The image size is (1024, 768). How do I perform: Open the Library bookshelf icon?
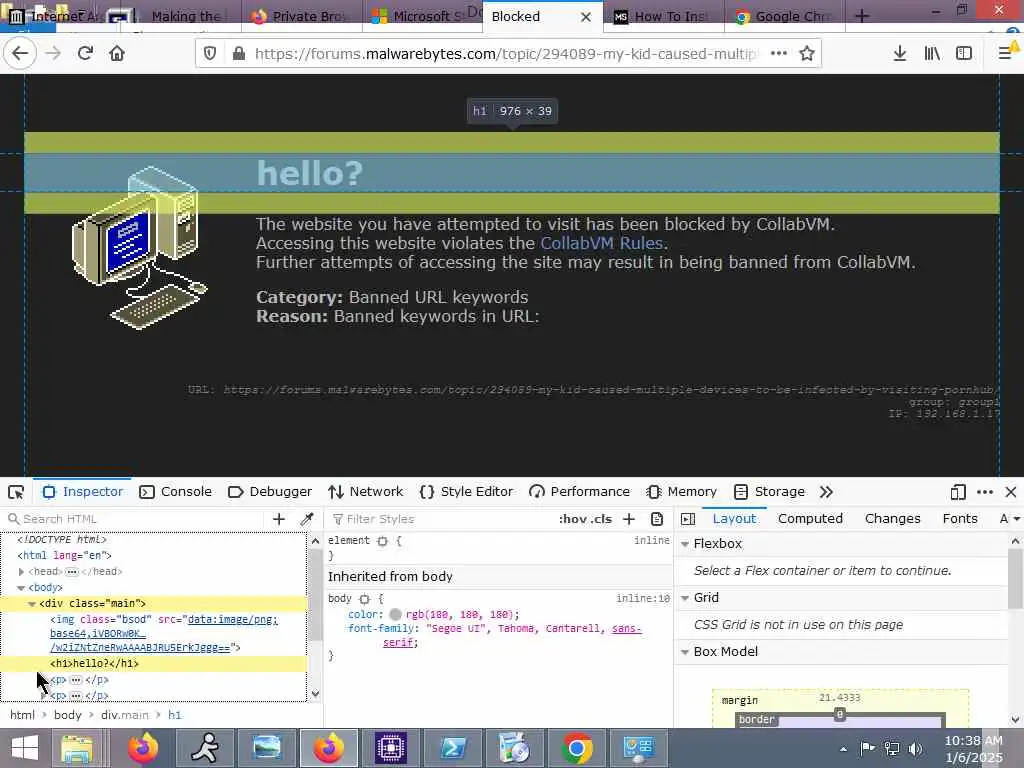pyautogui.click(x=932, y=54)
